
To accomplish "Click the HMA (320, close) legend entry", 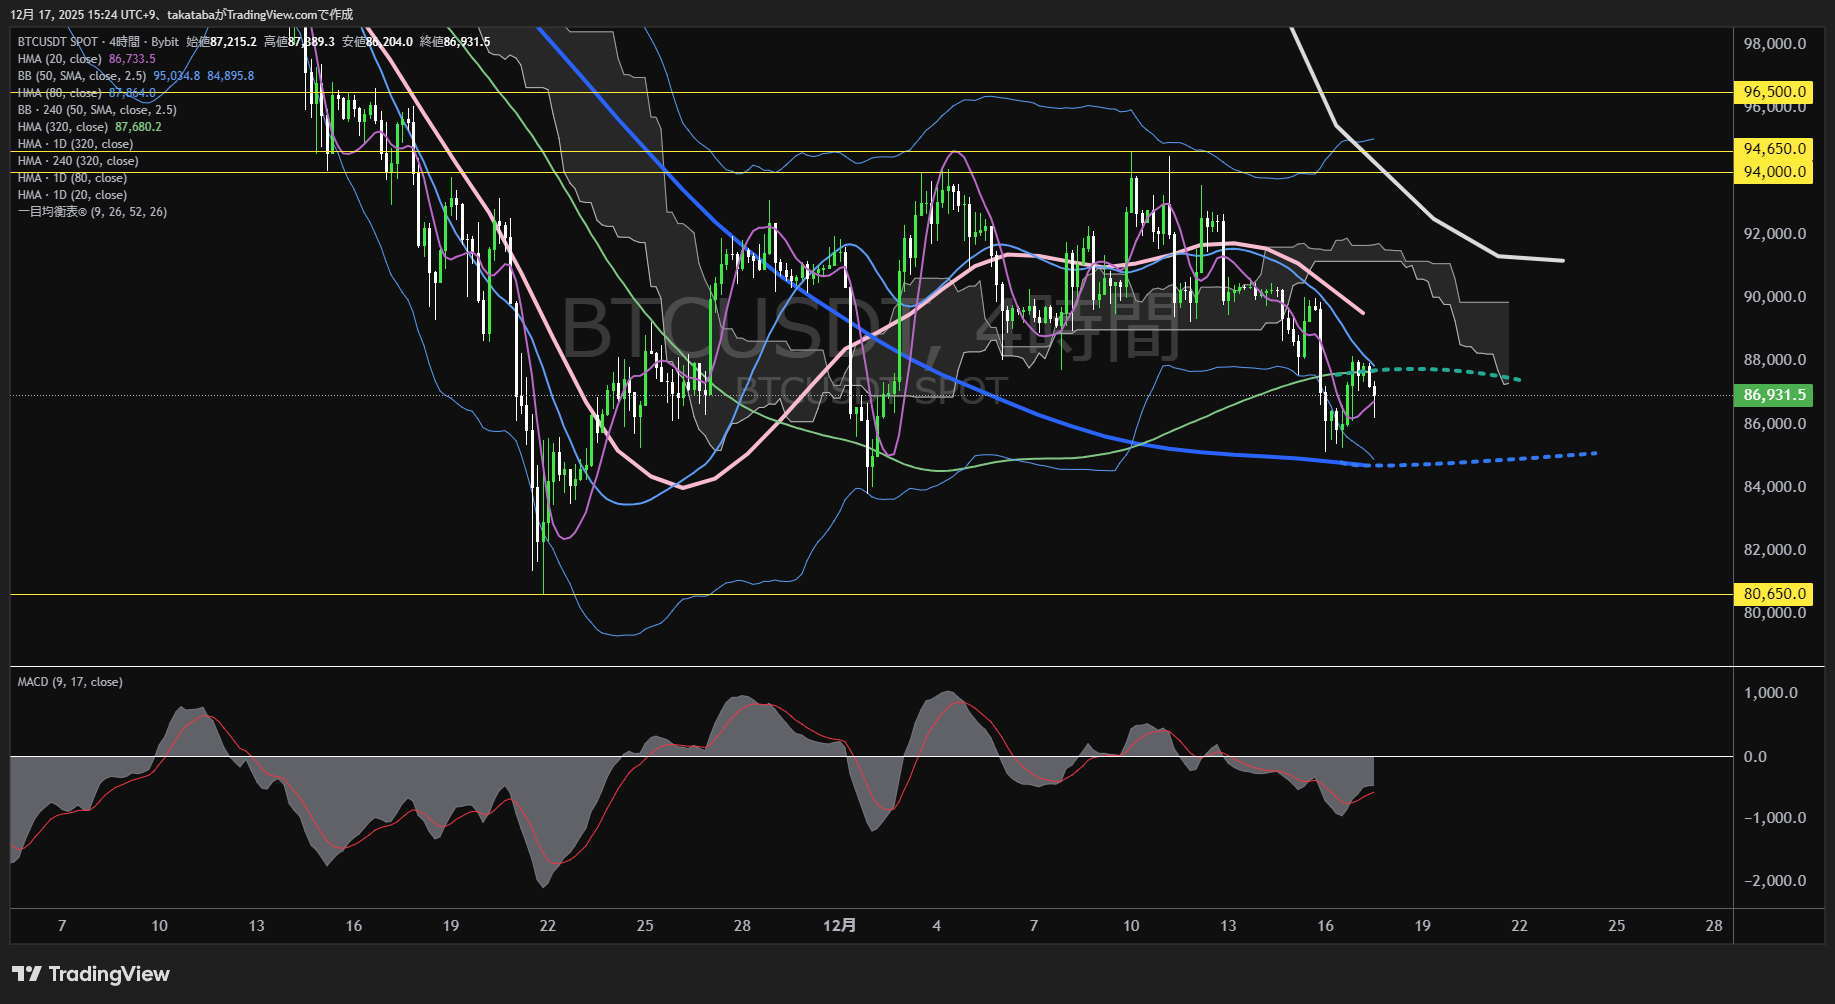I will tap(63, 127).
